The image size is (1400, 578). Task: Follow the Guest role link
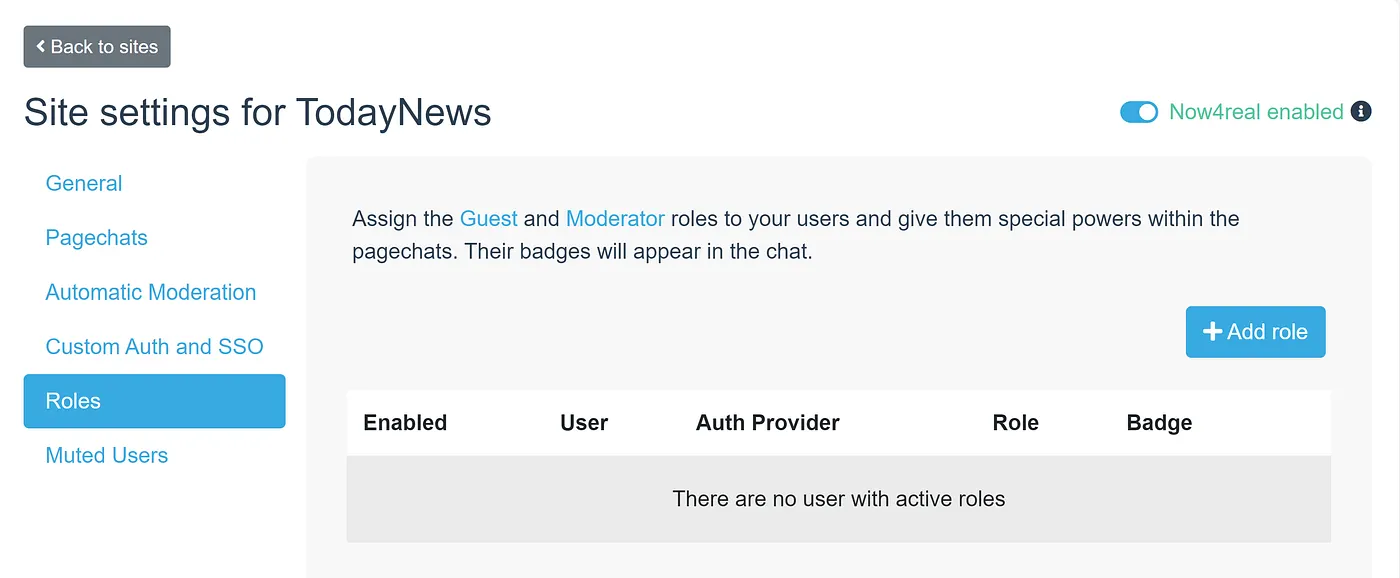(x=488, y=218)
